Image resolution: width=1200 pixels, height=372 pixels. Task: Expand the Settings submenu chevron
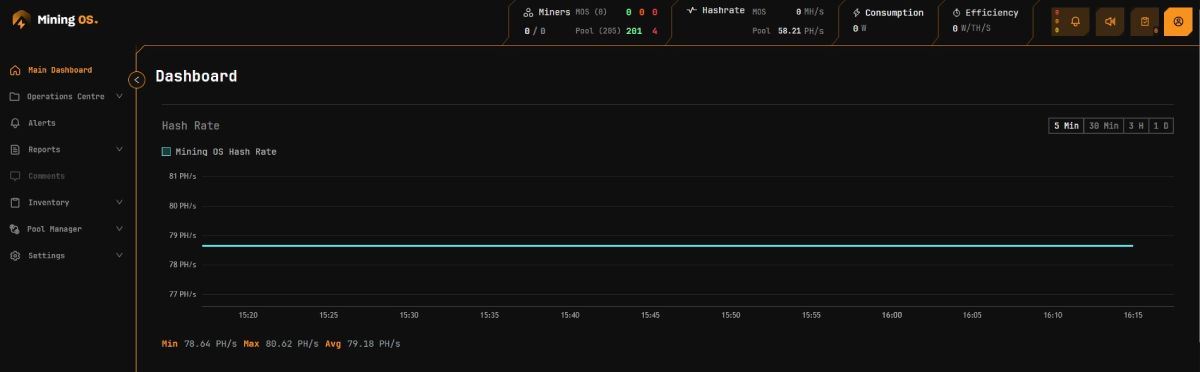pos(120,256)
